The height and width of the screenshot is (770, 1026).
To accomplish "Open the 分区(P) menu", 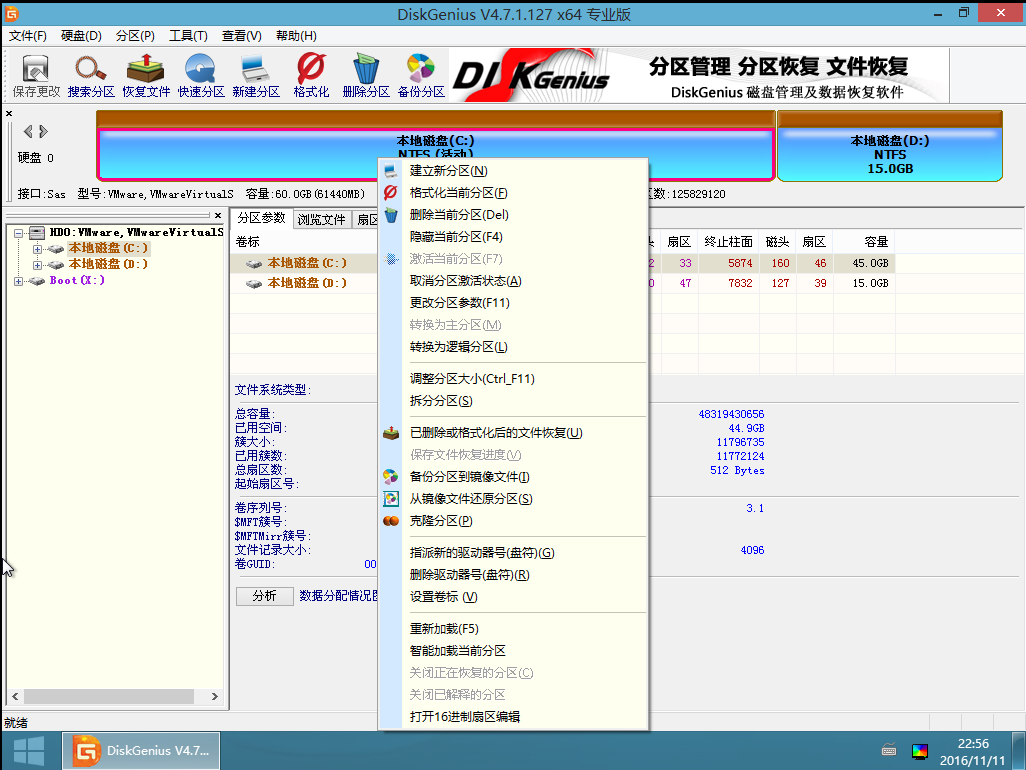I will [135, 36].
